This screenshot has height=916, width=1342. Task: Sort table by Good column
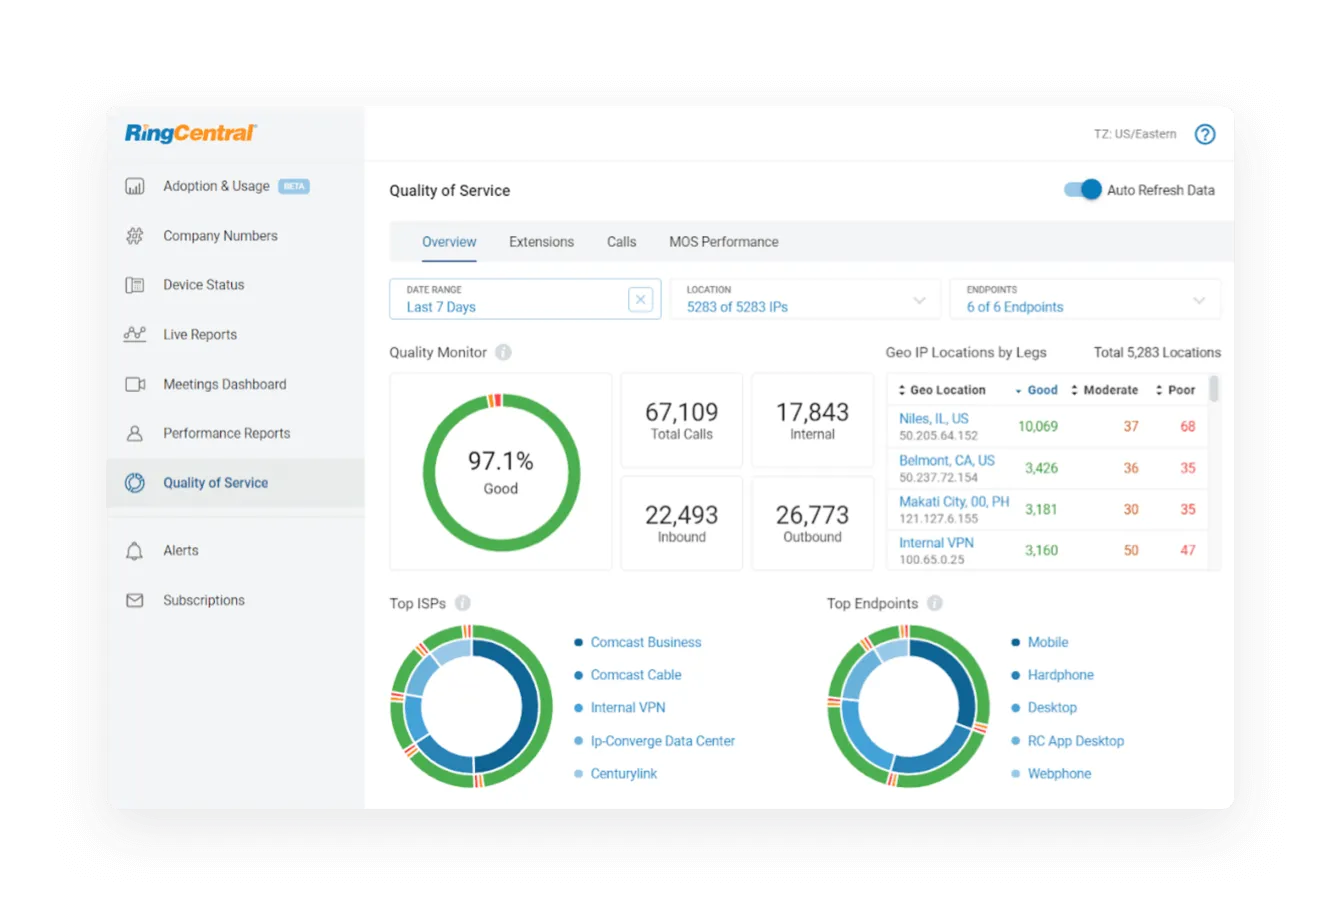coord(1041,390)
